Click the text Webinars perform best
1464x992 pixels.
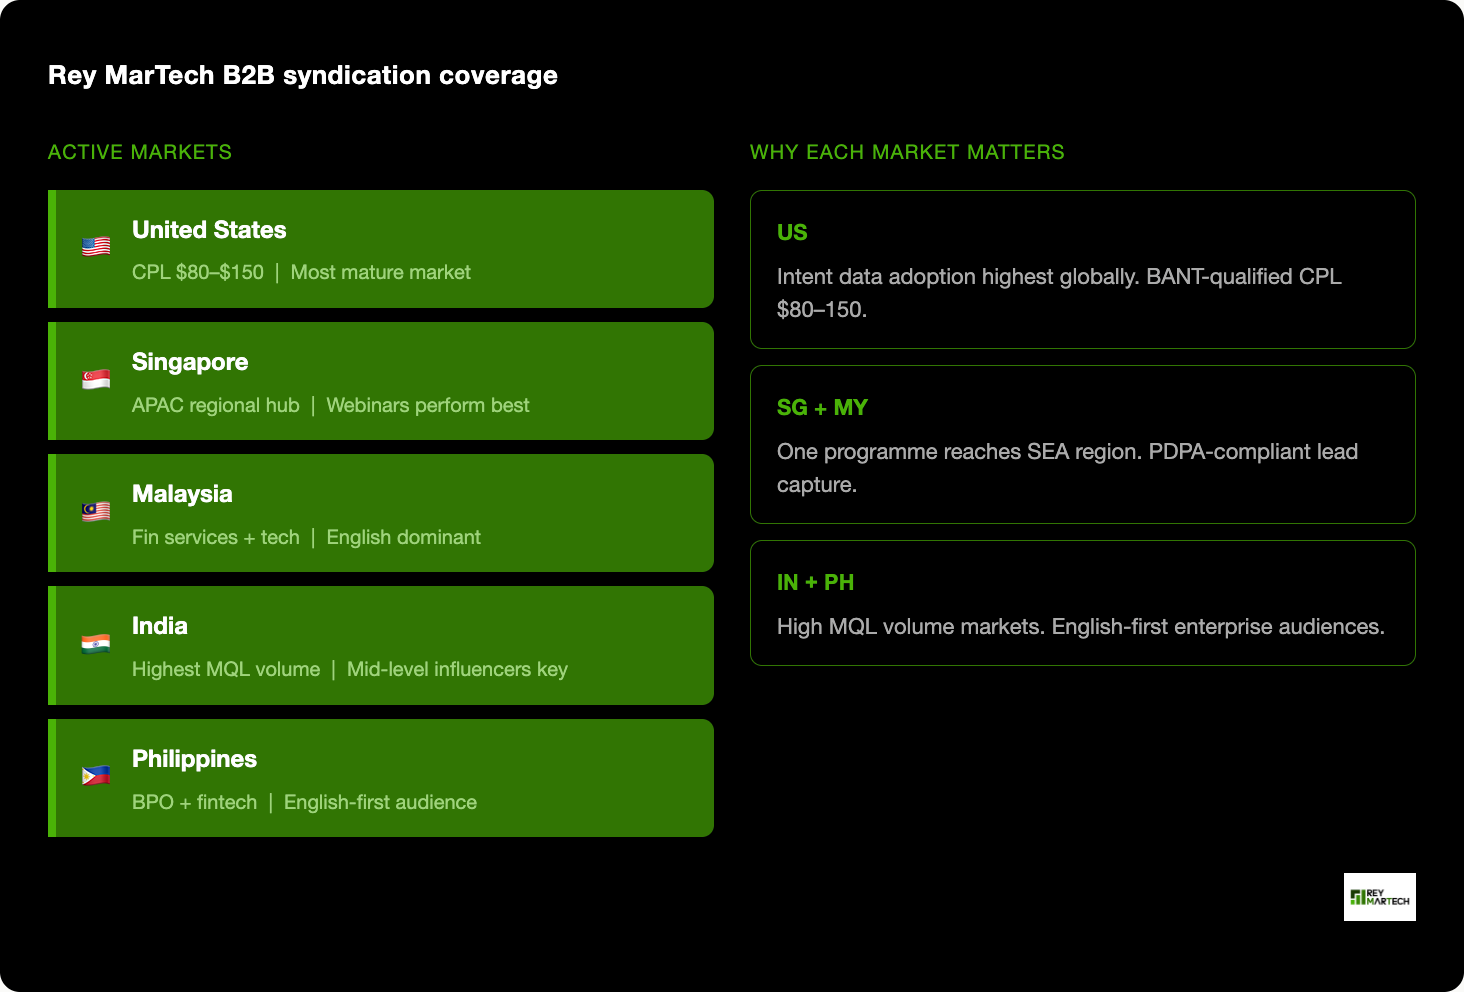428,405
